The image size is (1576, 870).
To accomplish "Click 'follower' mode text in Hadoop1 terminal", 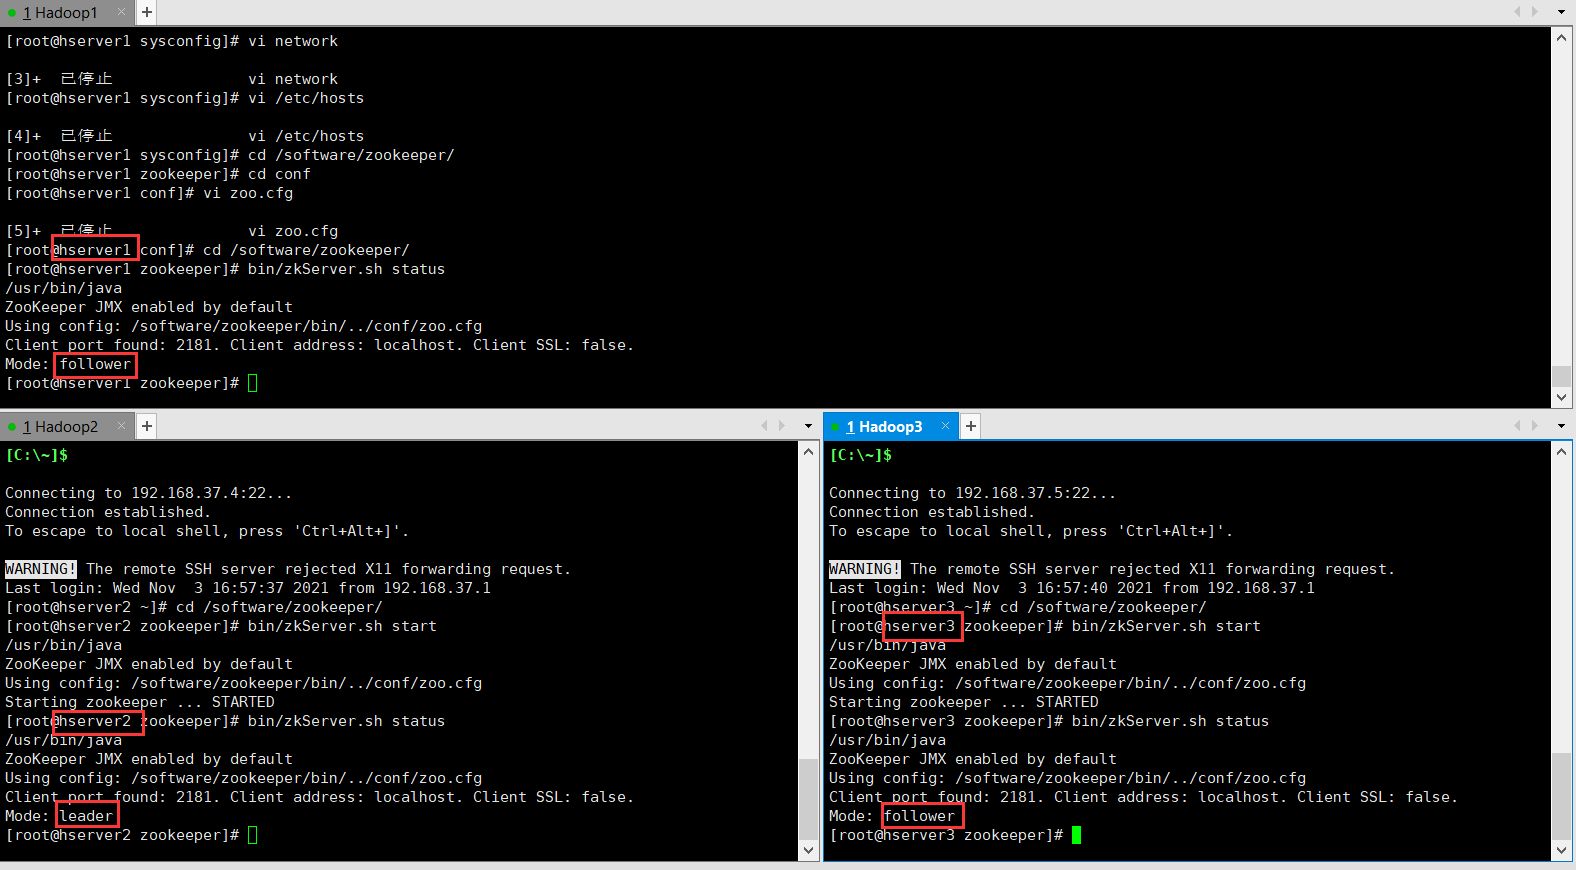I will coord(95,364).
